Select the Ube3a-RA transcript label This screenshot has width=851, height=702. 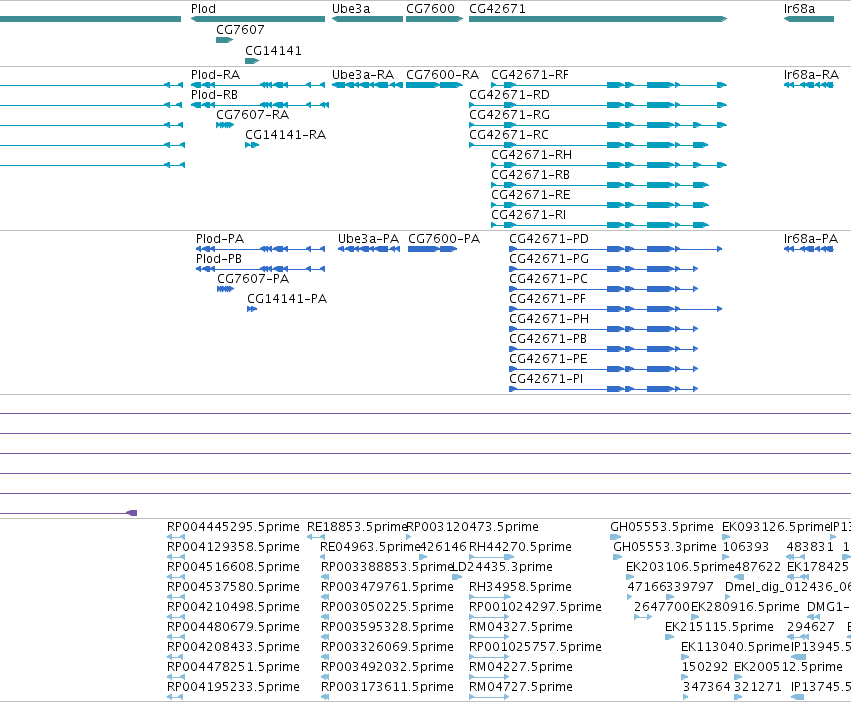point(363,75)
